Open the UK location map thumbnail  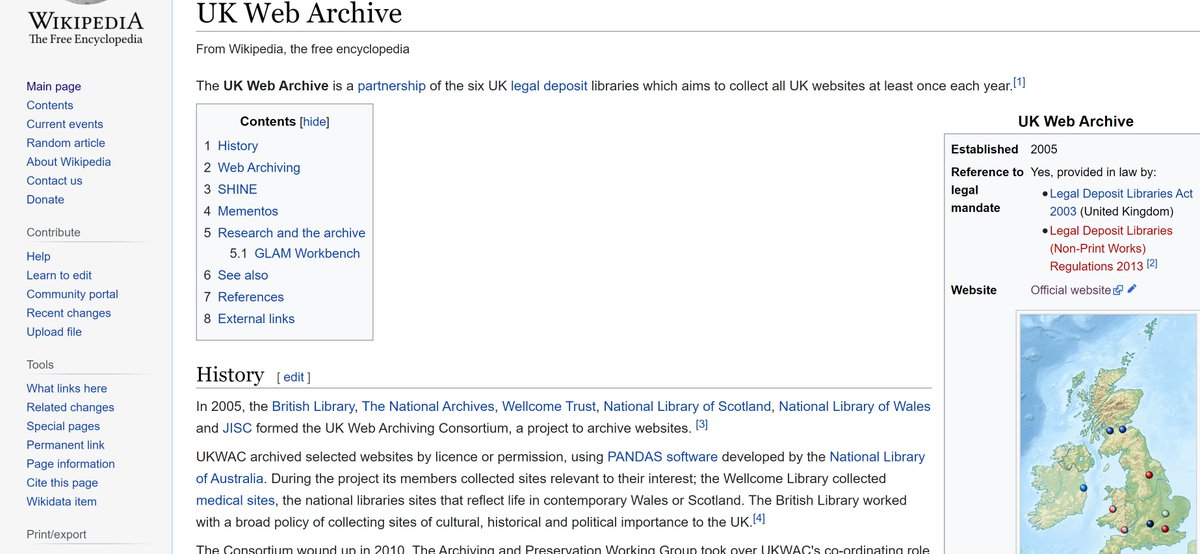coord(1108,433)
